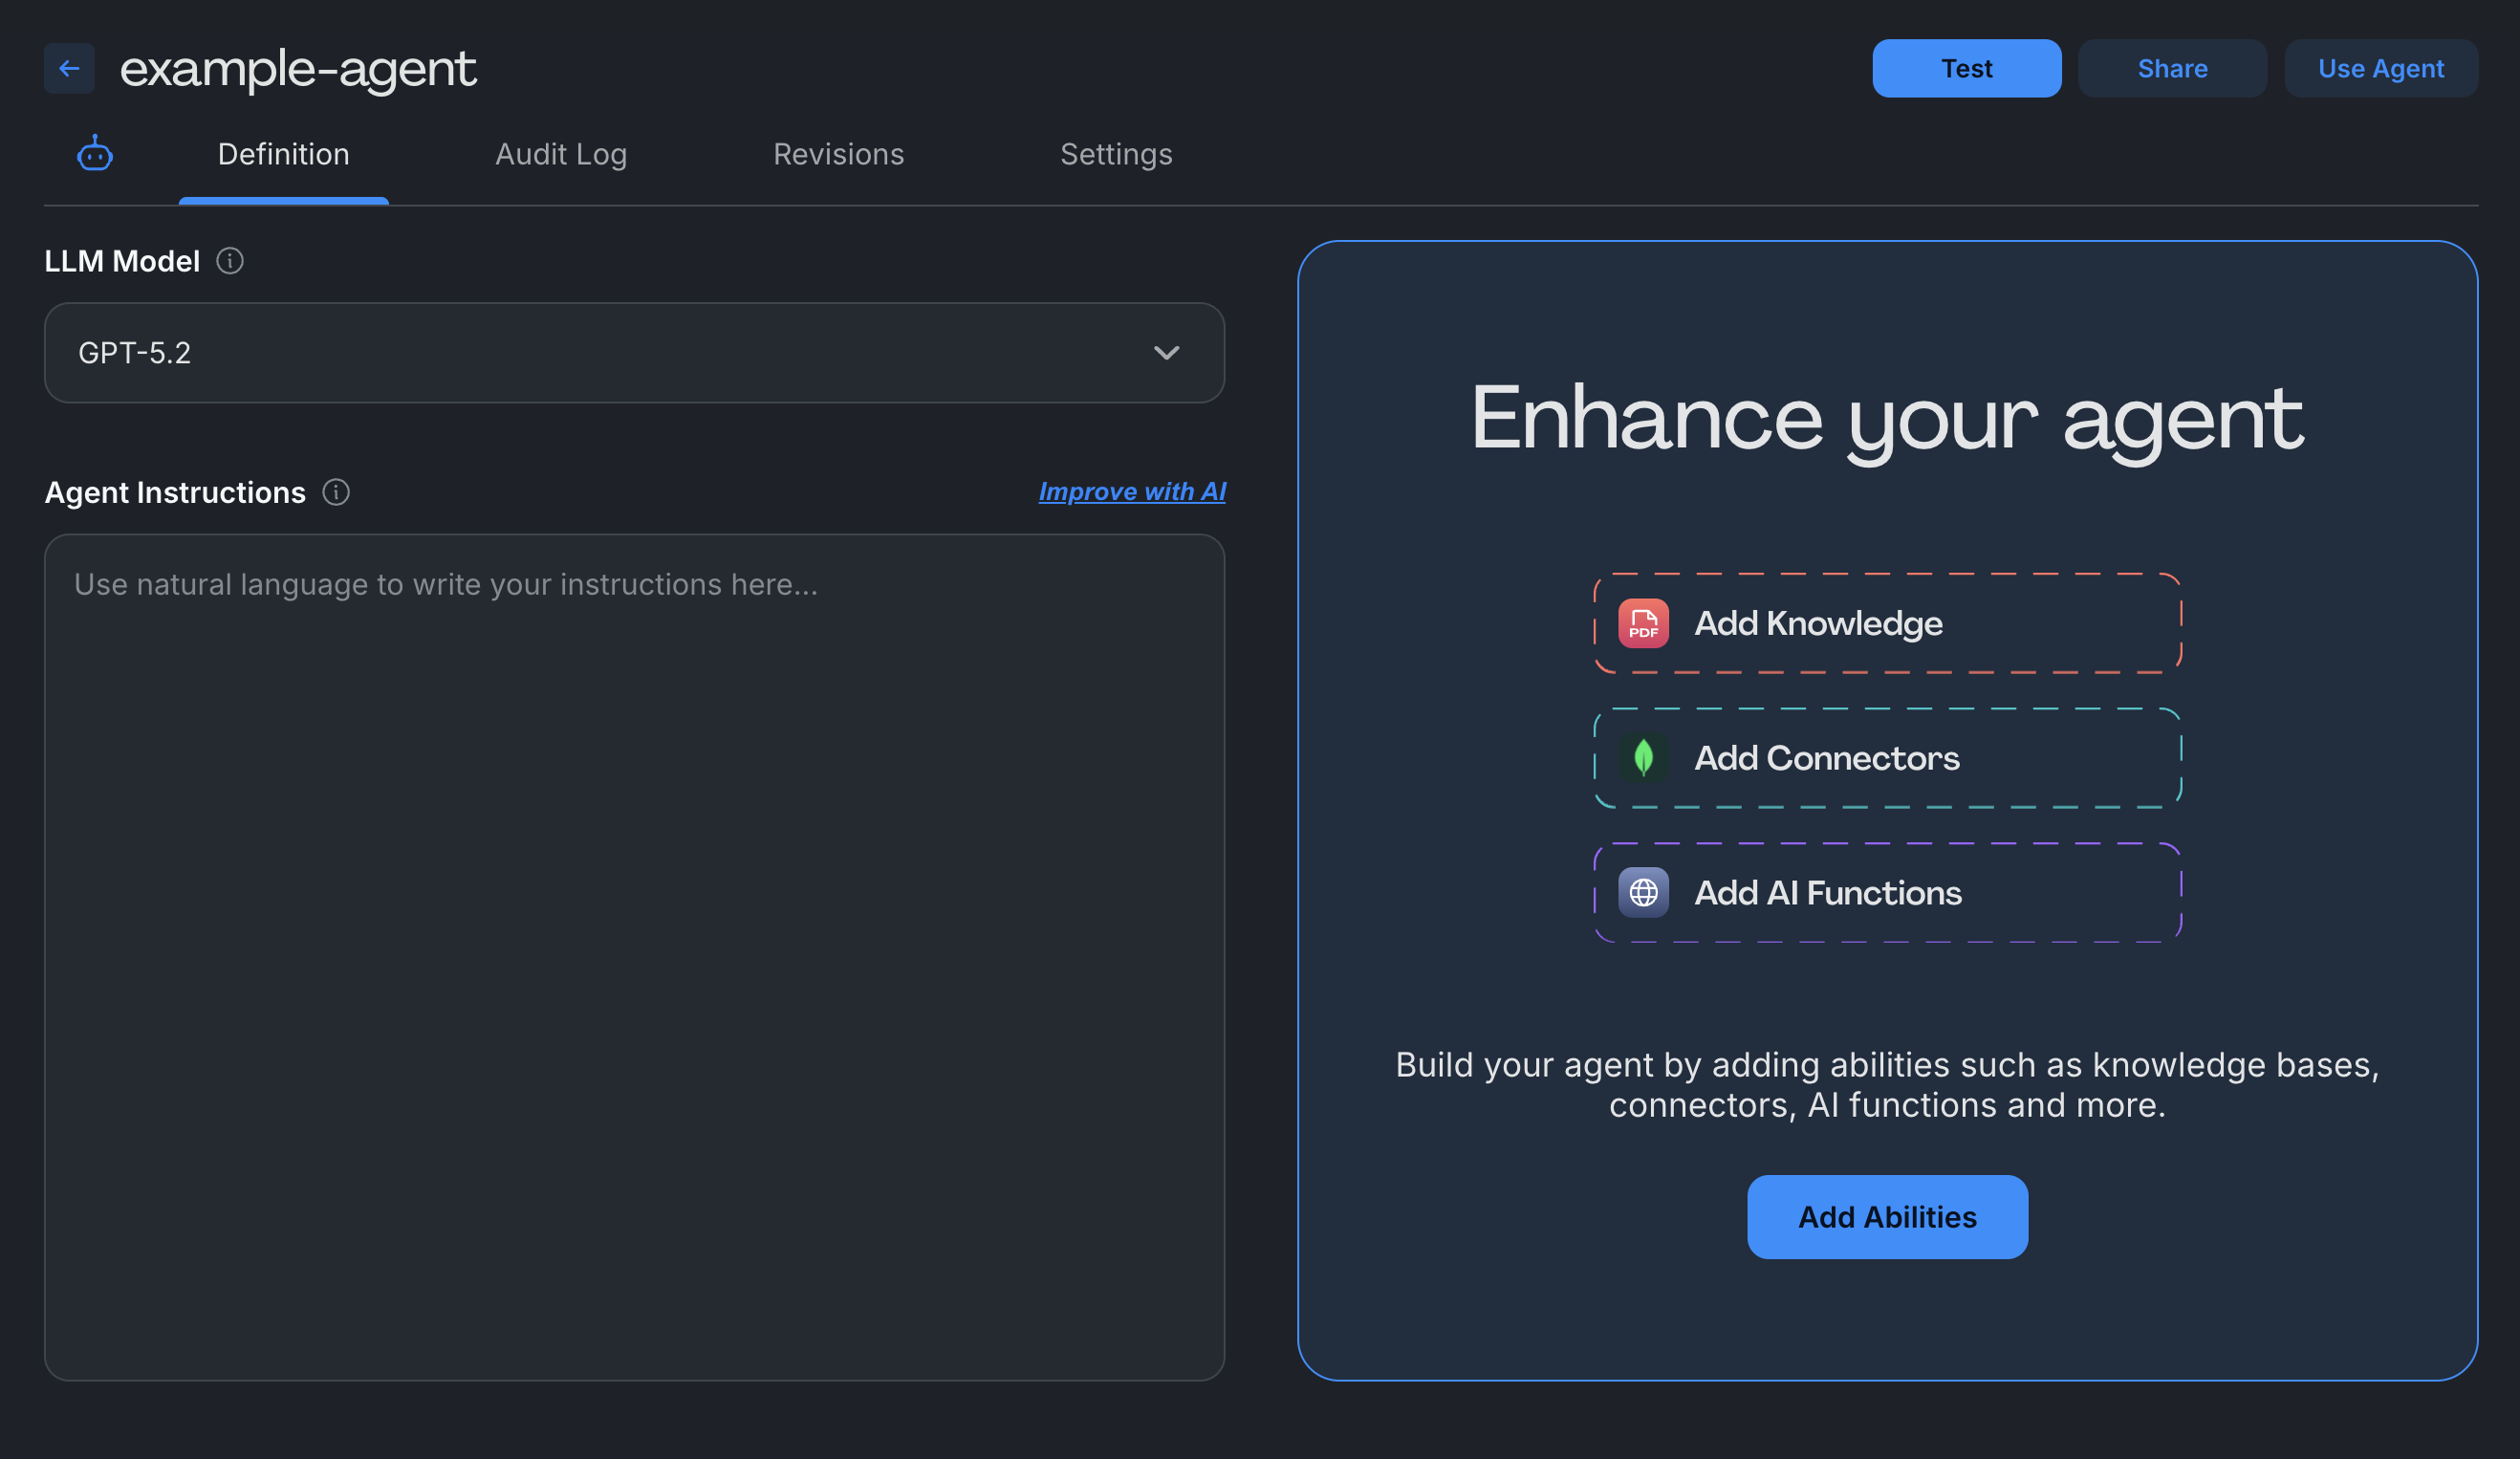
Task: Click the Add Abilities button
Action: tap(1887, 1216)
